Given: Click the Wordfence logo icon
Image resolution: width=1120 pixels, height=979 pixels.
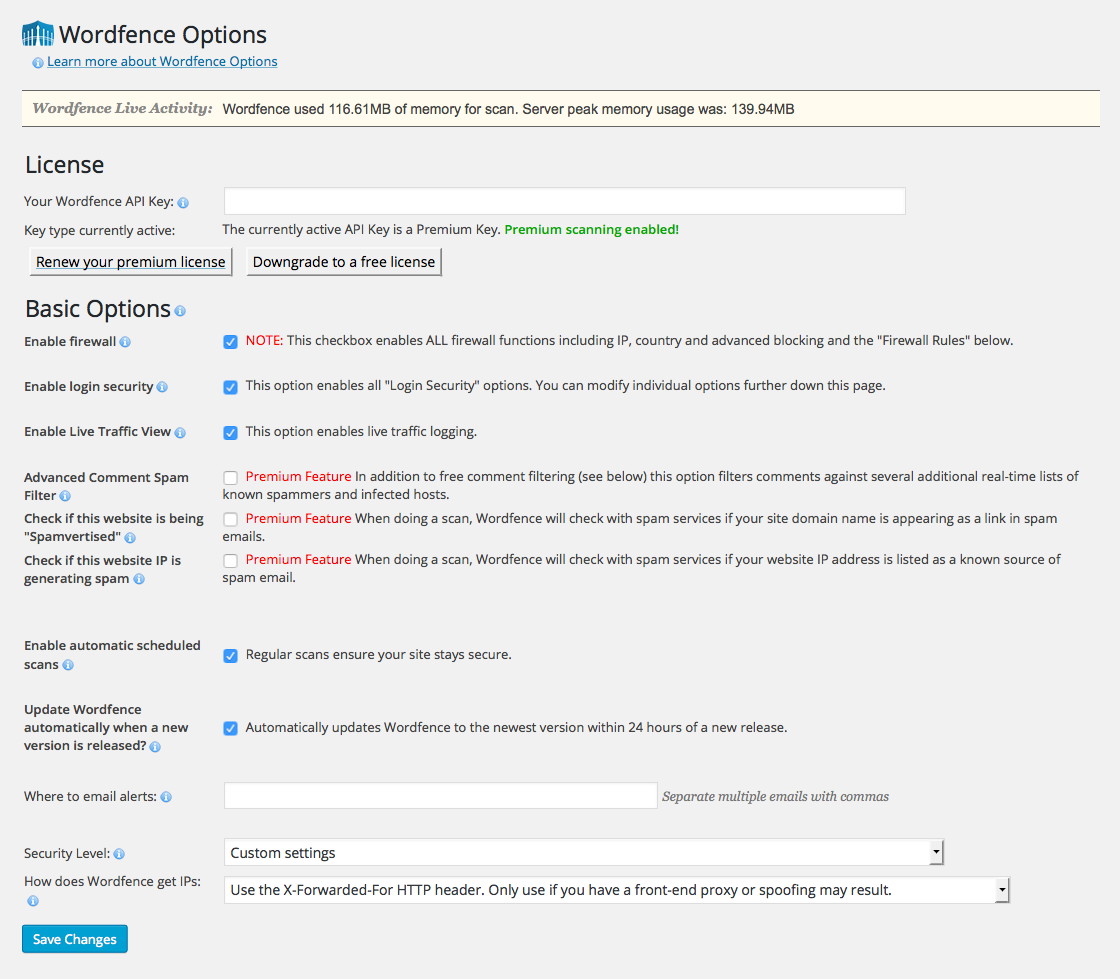Looking at the screenshot, I should point(38,34).
